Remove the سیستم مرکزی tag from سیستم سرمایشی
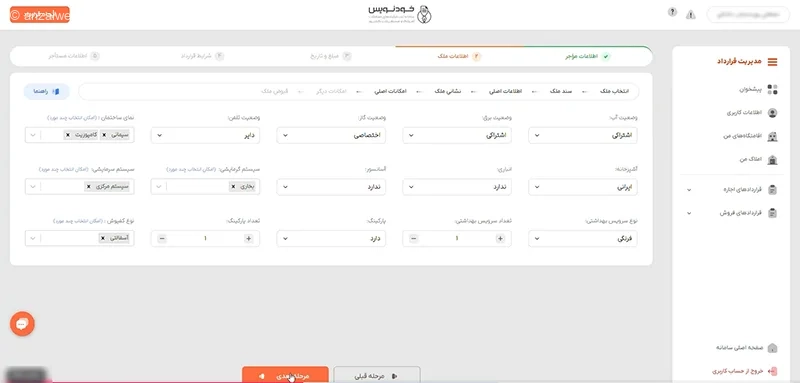Screen dimensions: 800x383 point(88,187)
